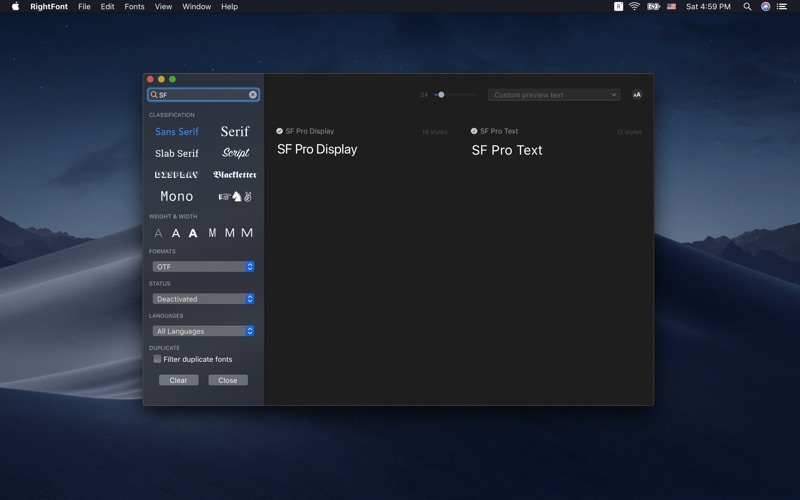Choose the Slab Serif classification

coord(176,153)
